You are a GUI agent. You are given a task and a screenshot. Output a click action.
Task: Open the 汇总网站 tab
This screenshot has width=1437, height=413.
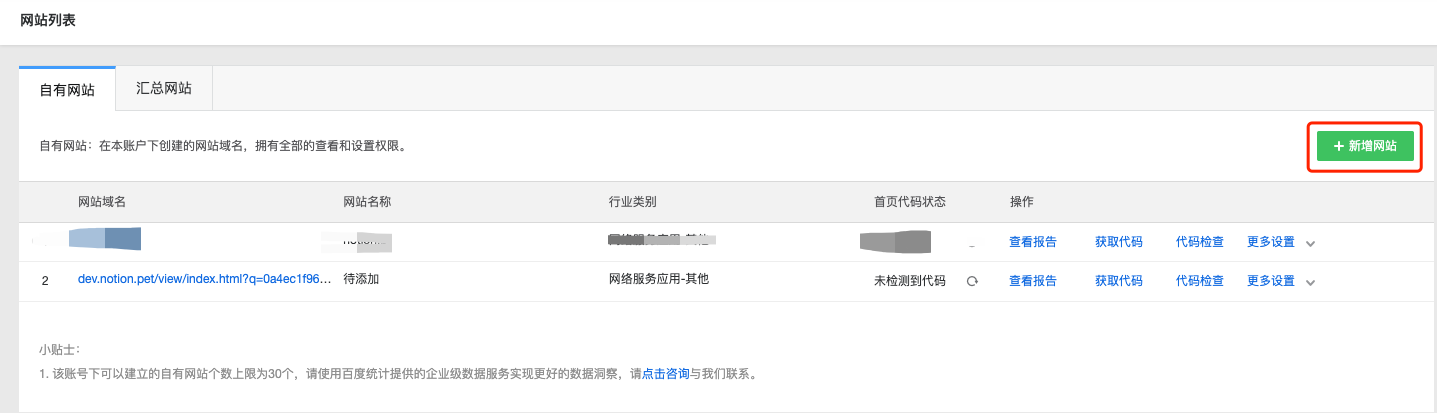click(x=164, y=88)
